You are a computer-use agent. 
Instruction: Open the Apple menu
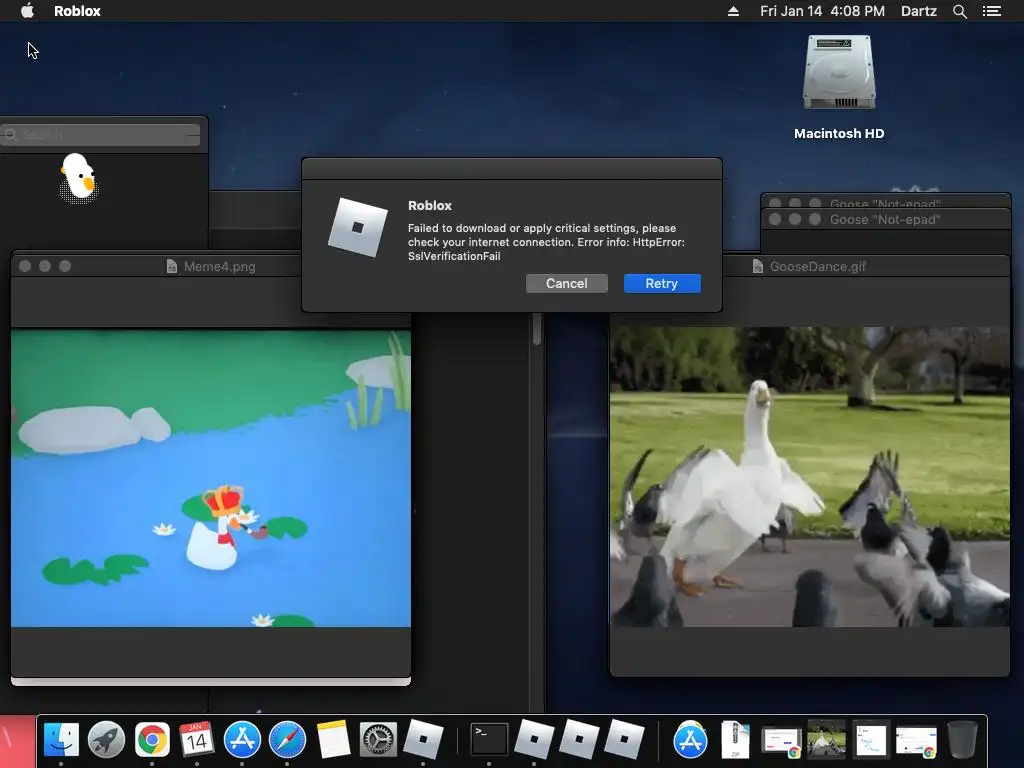[x=27, y=10]
